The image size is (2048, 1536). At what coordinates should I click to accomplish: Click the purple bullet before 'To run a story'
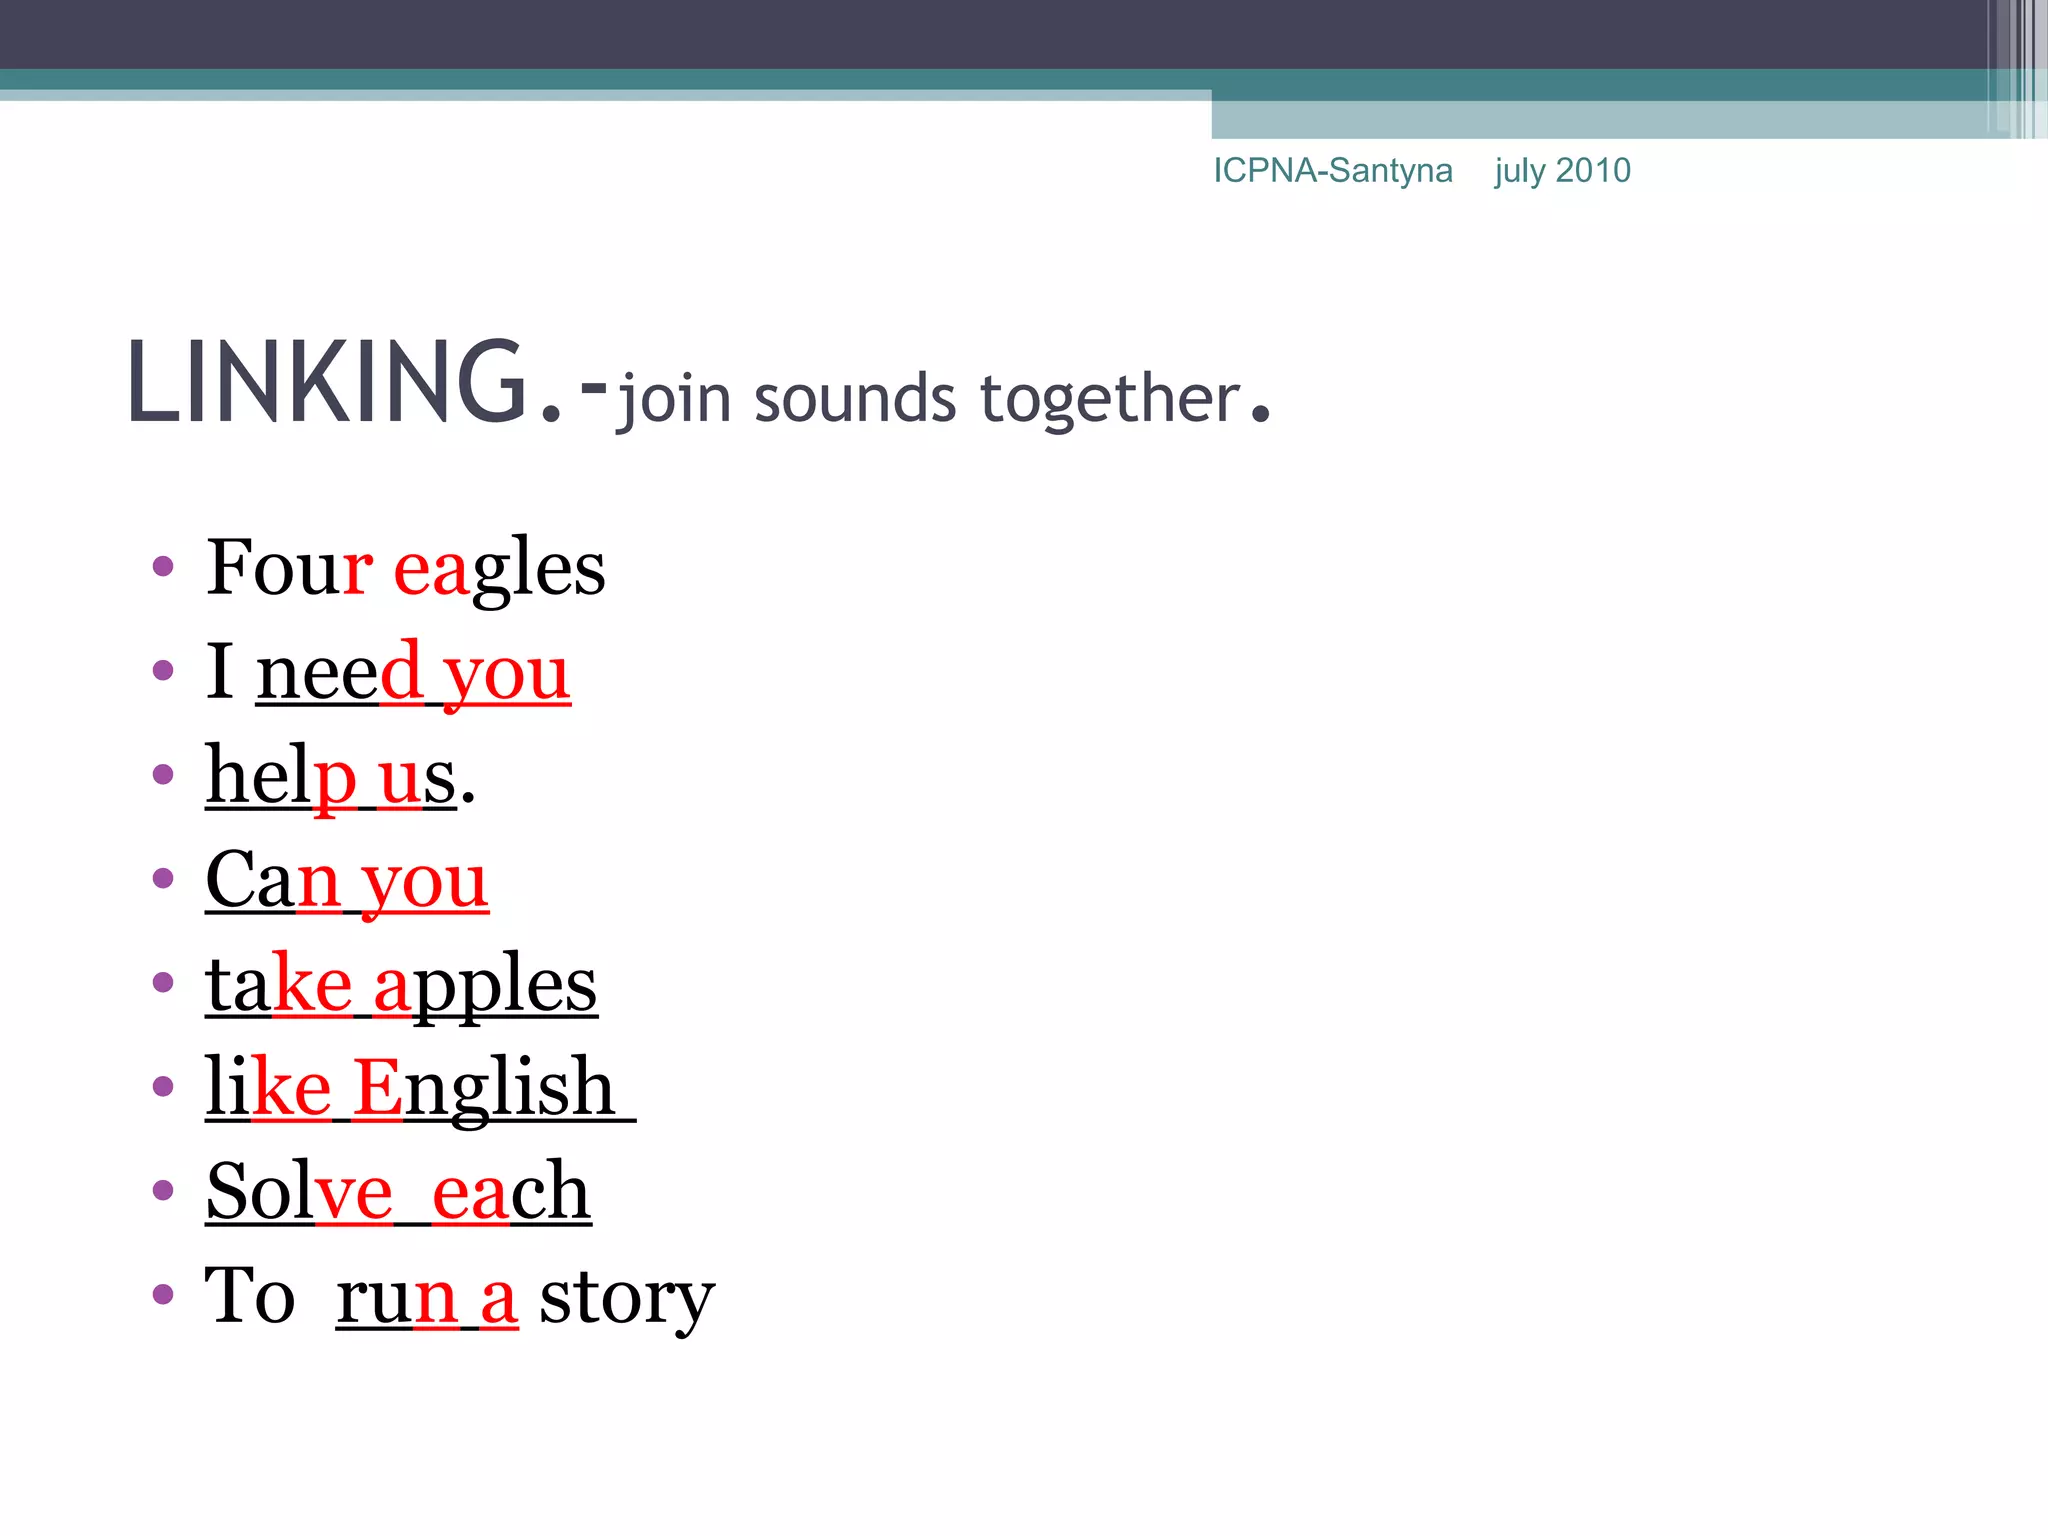click(x=163, y=1295)
